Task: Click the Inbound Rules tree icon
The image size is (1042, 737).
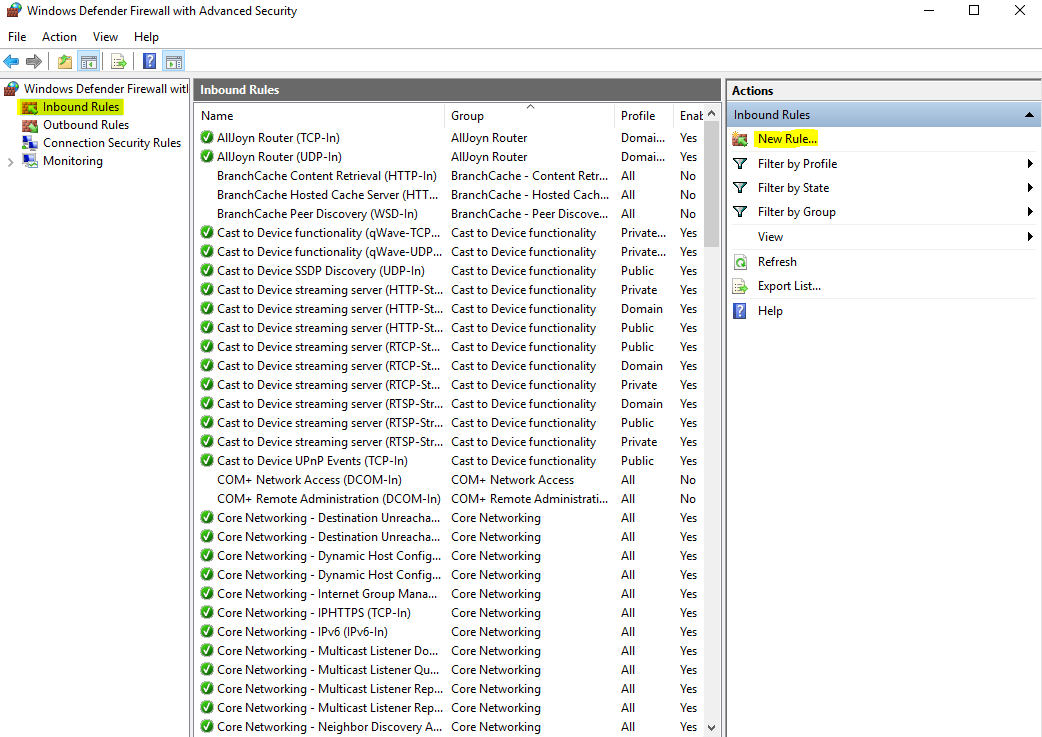Action: click(x=30, y=107)
